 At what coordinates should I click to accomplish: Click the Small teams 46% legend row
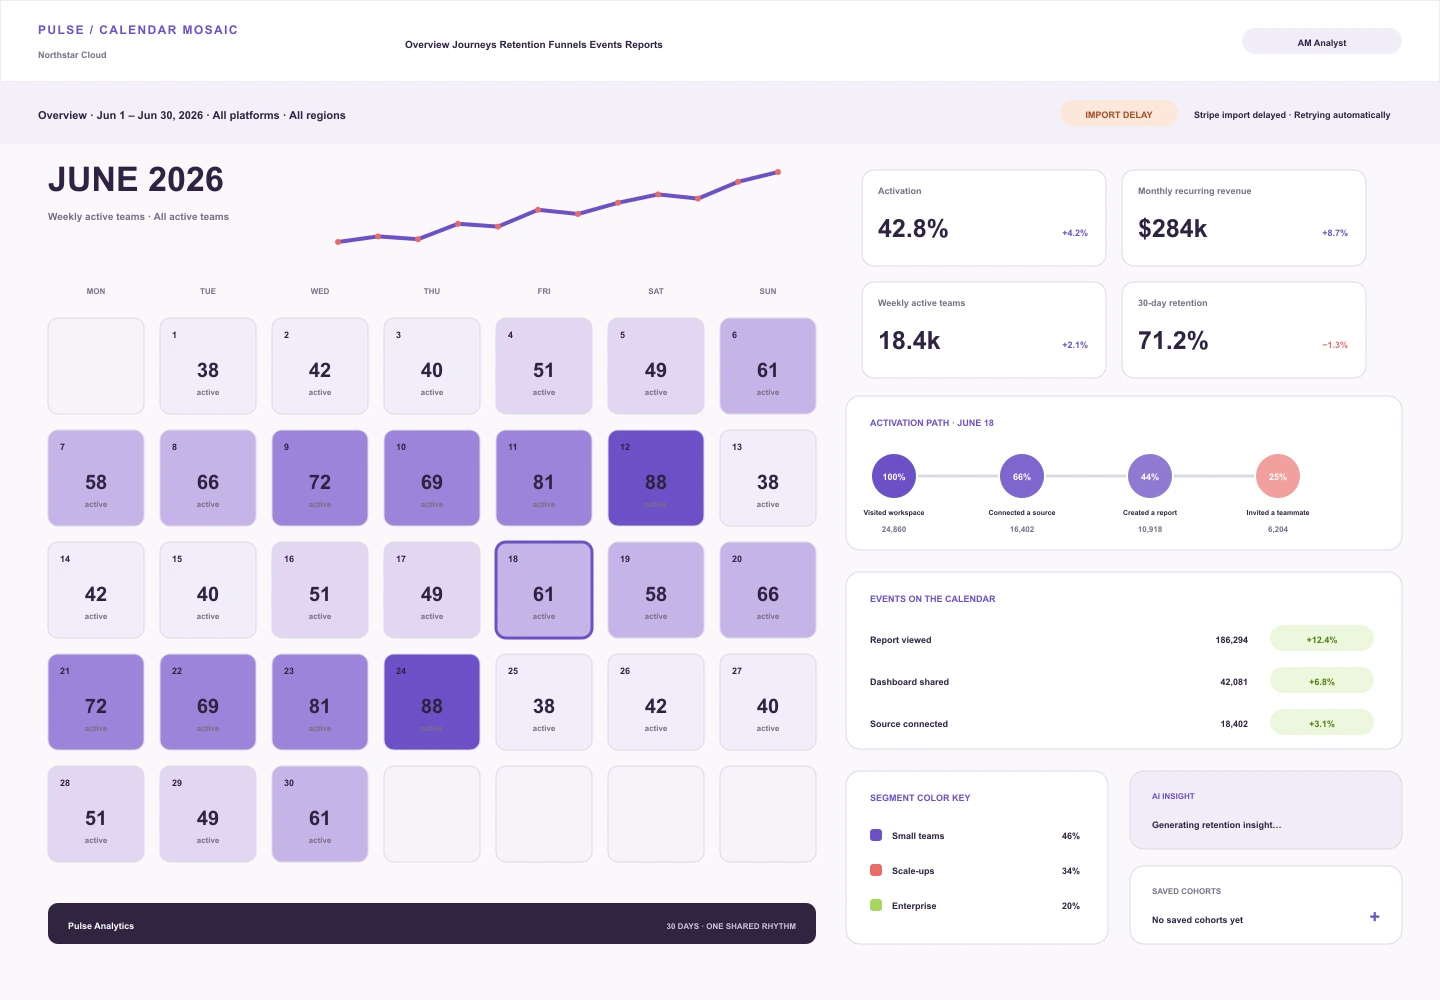point(975,835)
